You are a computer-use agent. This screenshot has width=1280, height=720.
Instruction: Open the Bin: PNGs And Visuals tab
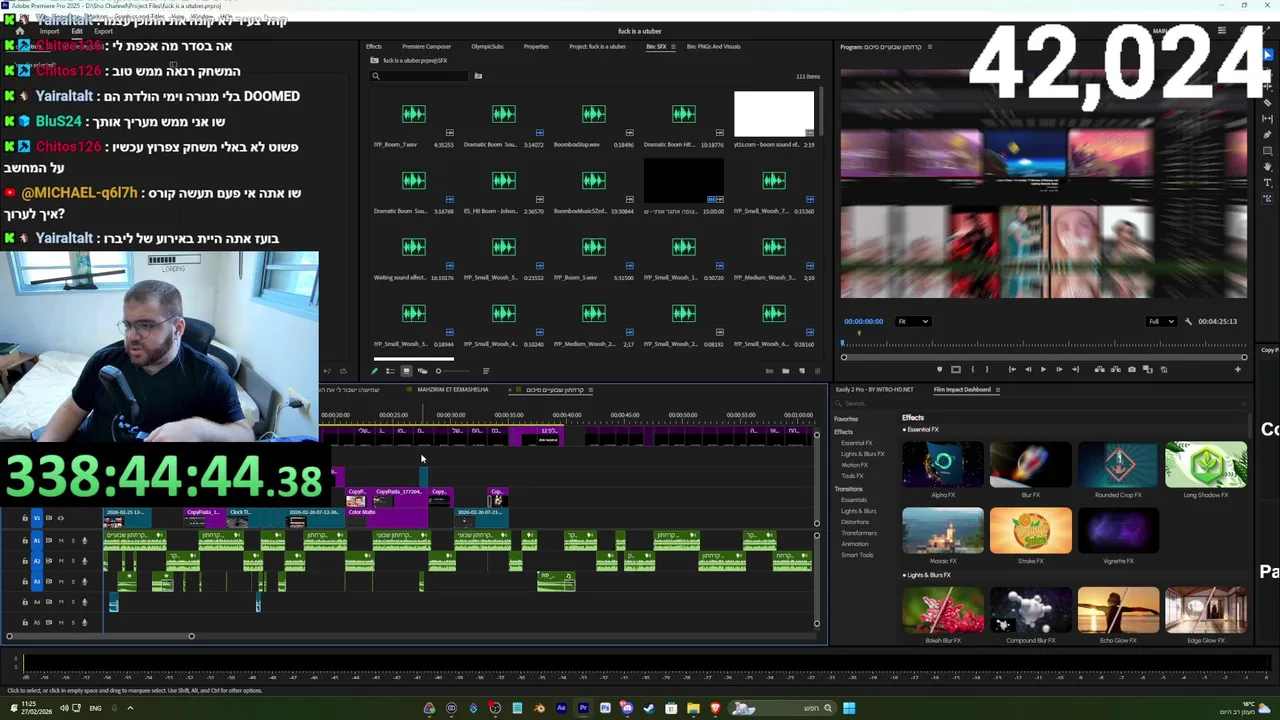(714, 46)
